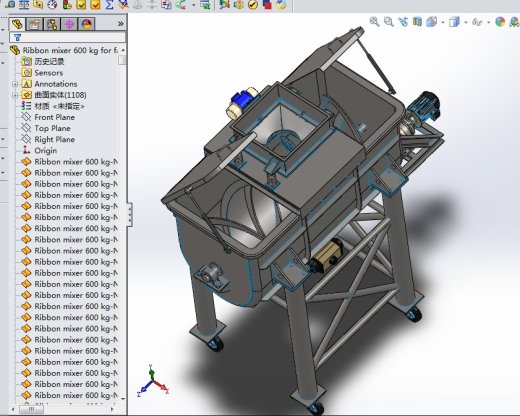Click the Compare Documents icon

(x=166, y=4)
